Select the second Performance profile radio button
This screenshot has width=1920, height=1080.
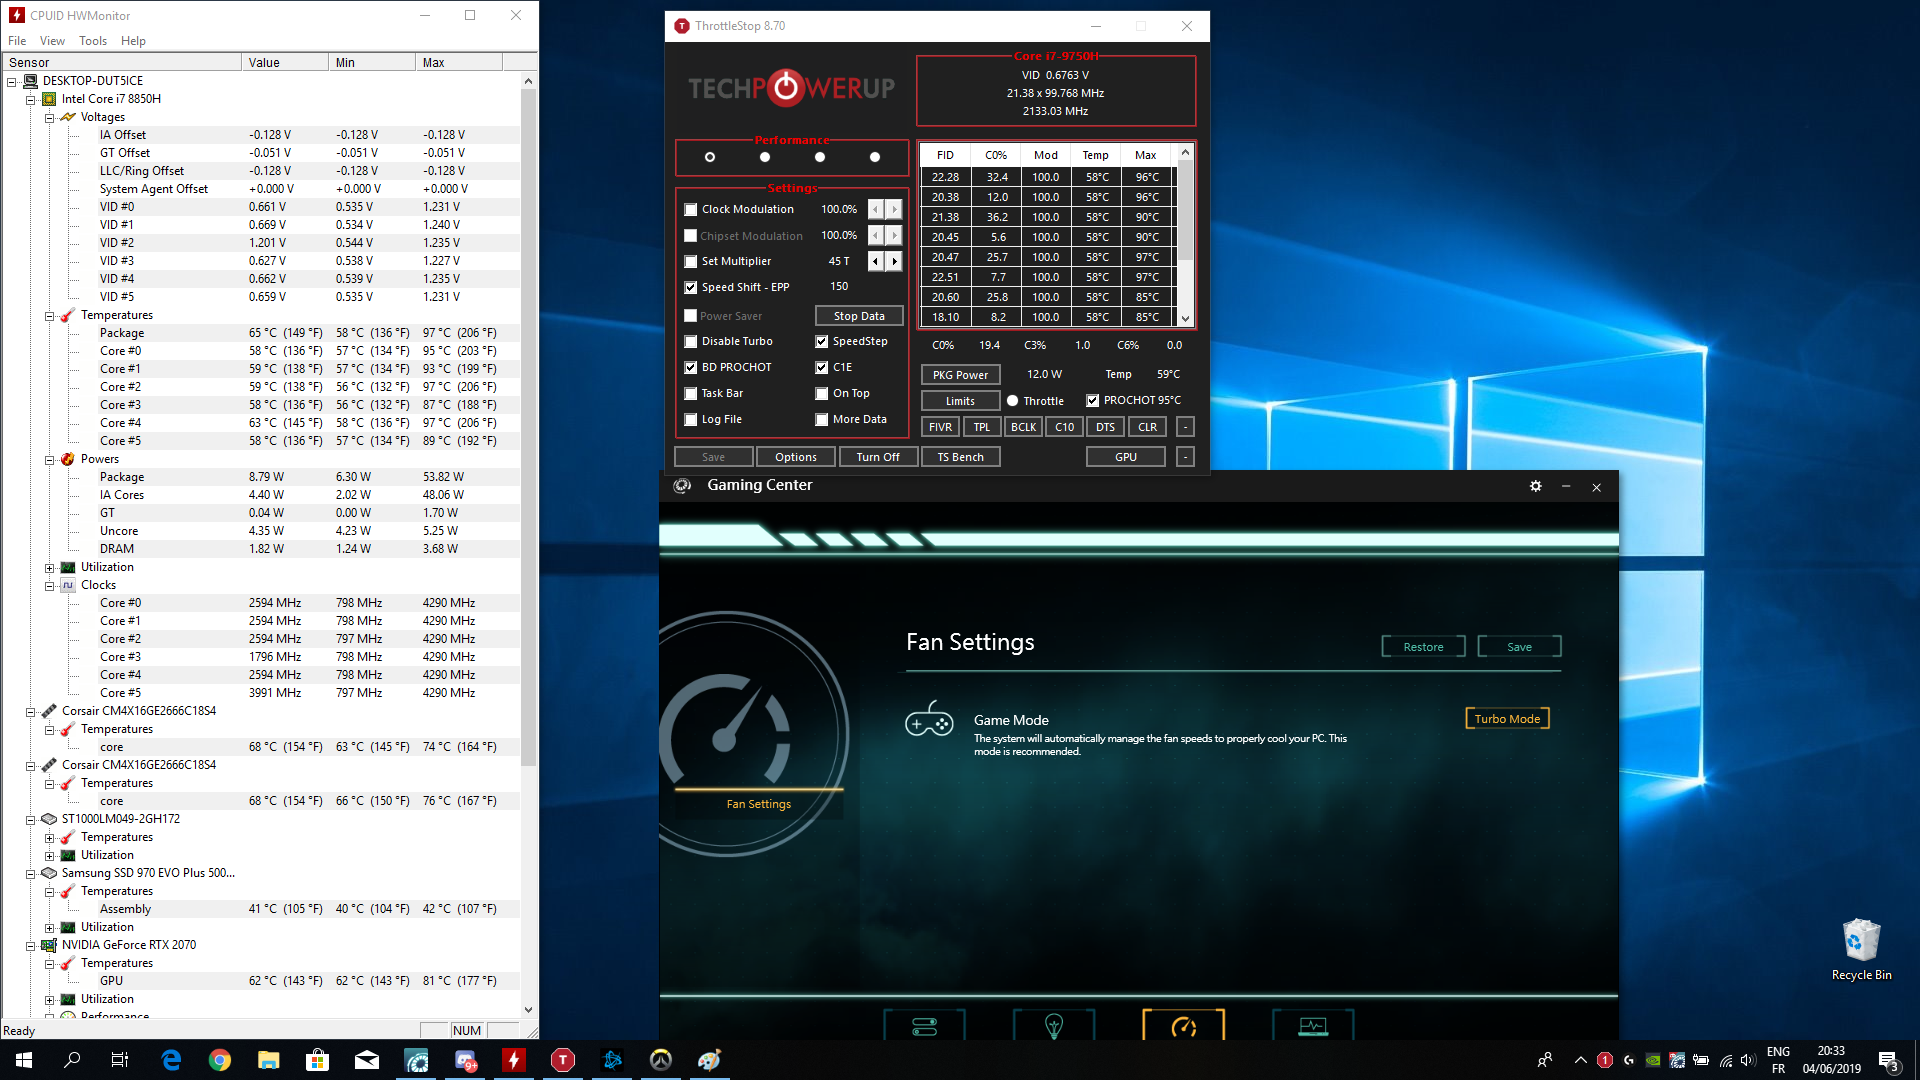[765, 157]
